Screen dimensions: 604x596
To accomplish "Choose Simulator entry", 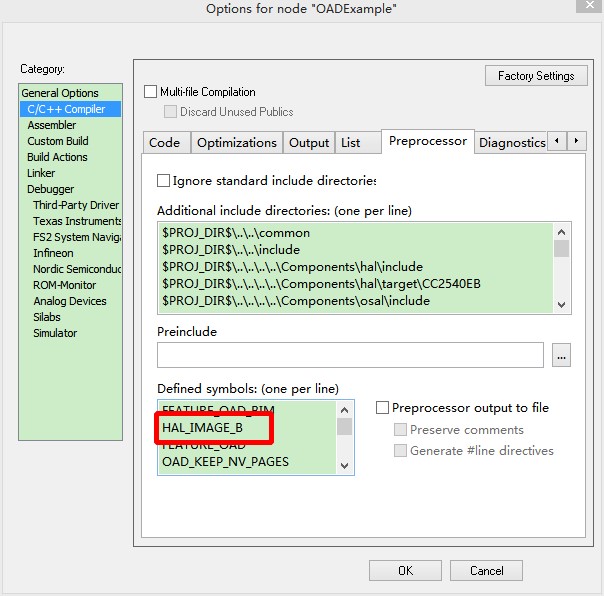I will point(55,333).
